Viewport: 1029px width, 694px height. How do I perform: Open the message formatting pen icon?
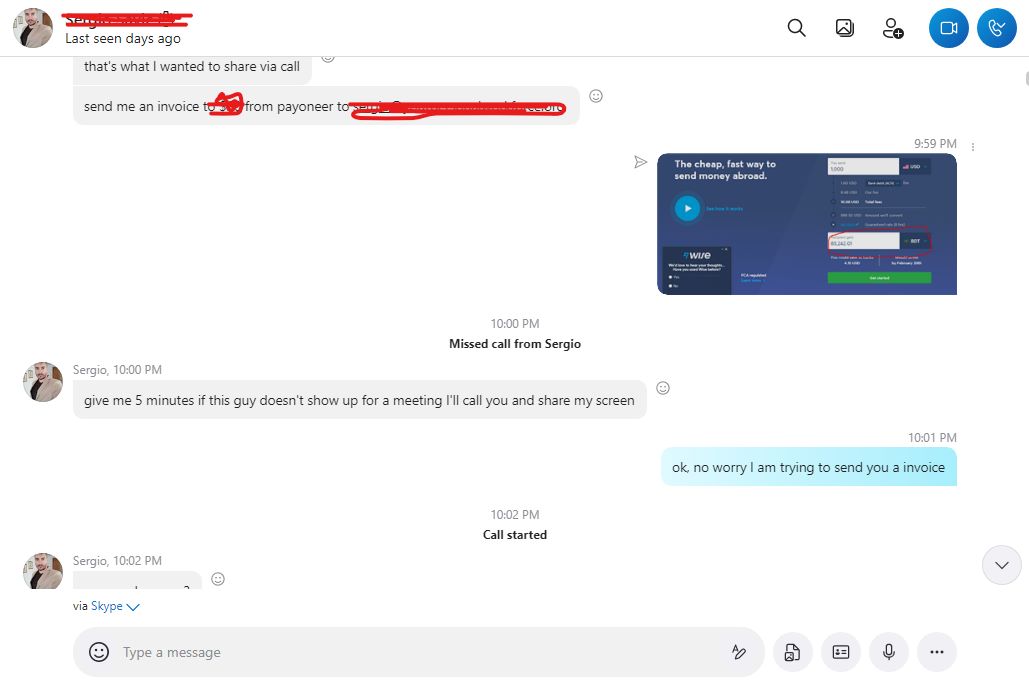pyautogui.click(x=739, y=652)
